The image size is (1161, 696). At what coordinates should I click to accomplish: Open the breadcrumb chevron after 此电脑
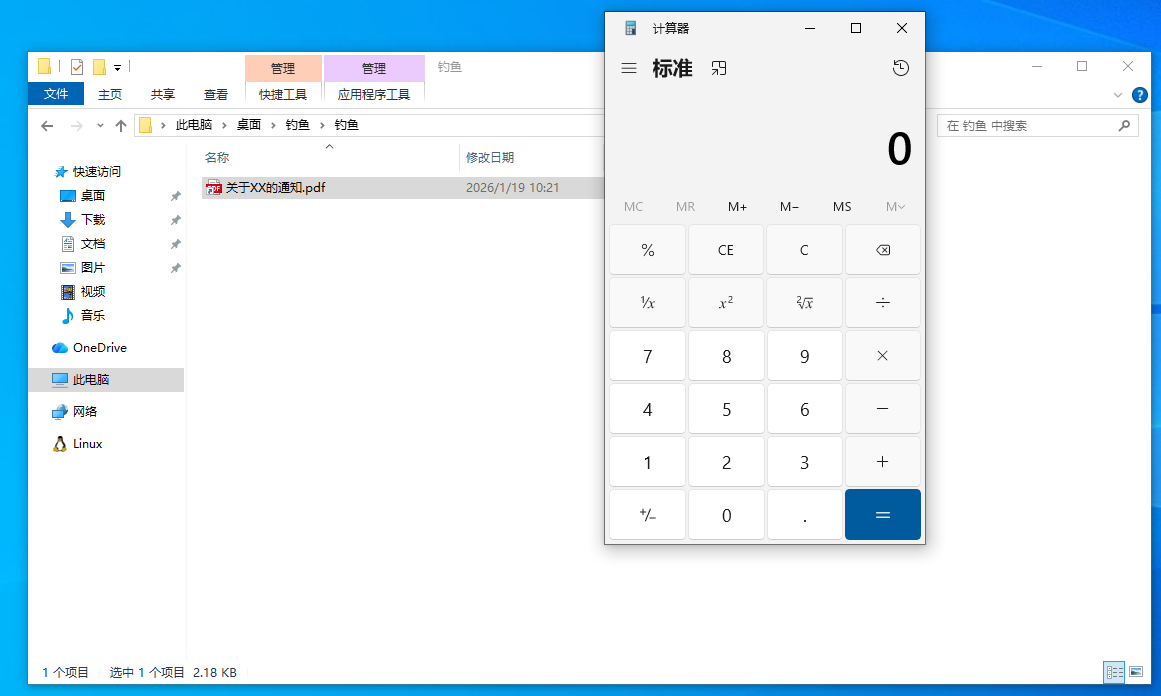pyautogui.click(x=224, y=125)
